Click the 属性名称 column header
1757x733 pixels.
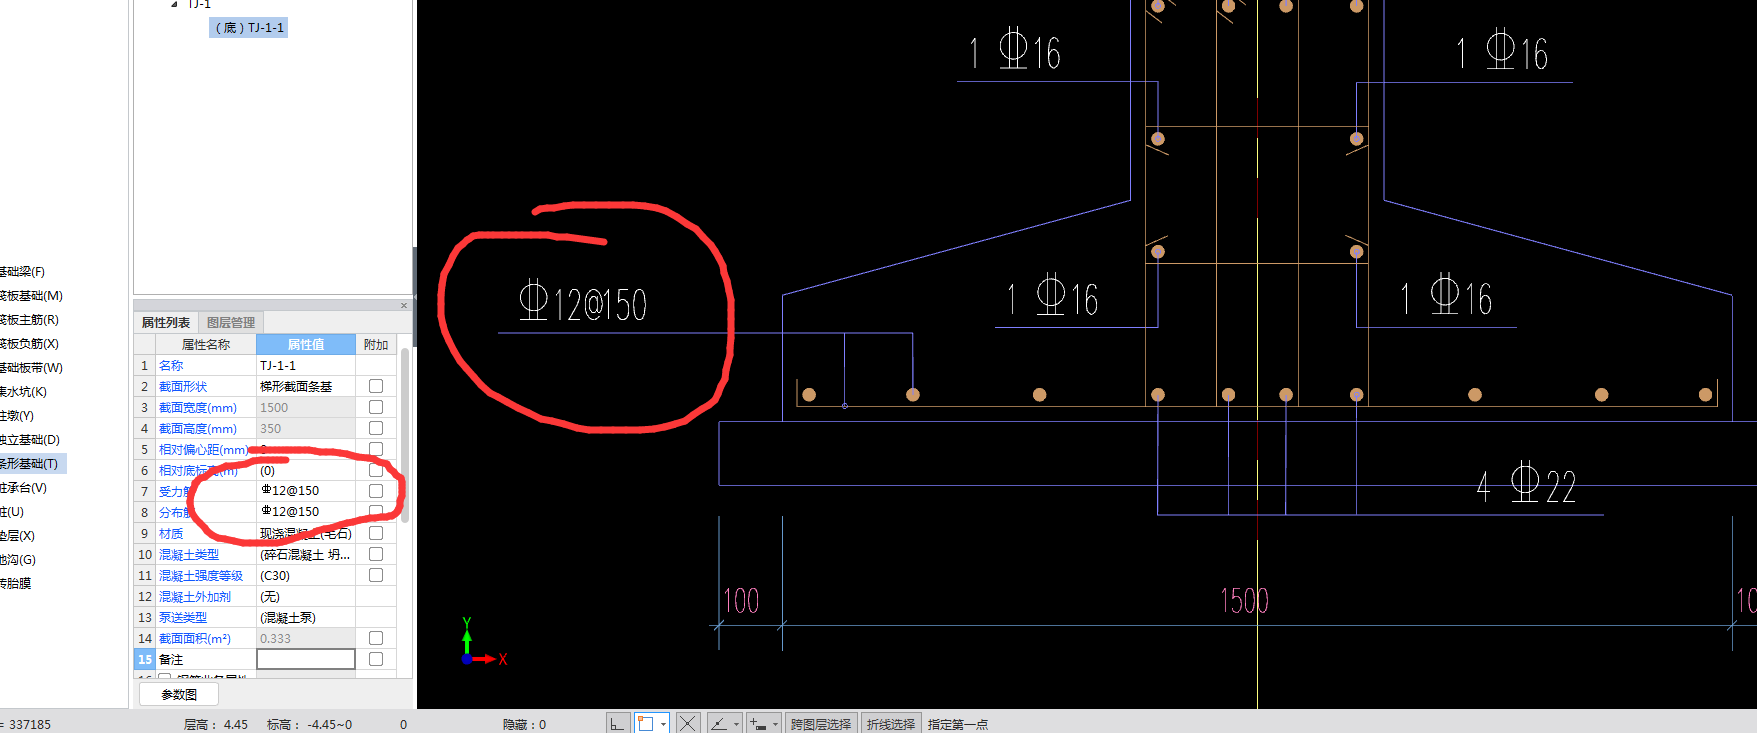point(206,344)
